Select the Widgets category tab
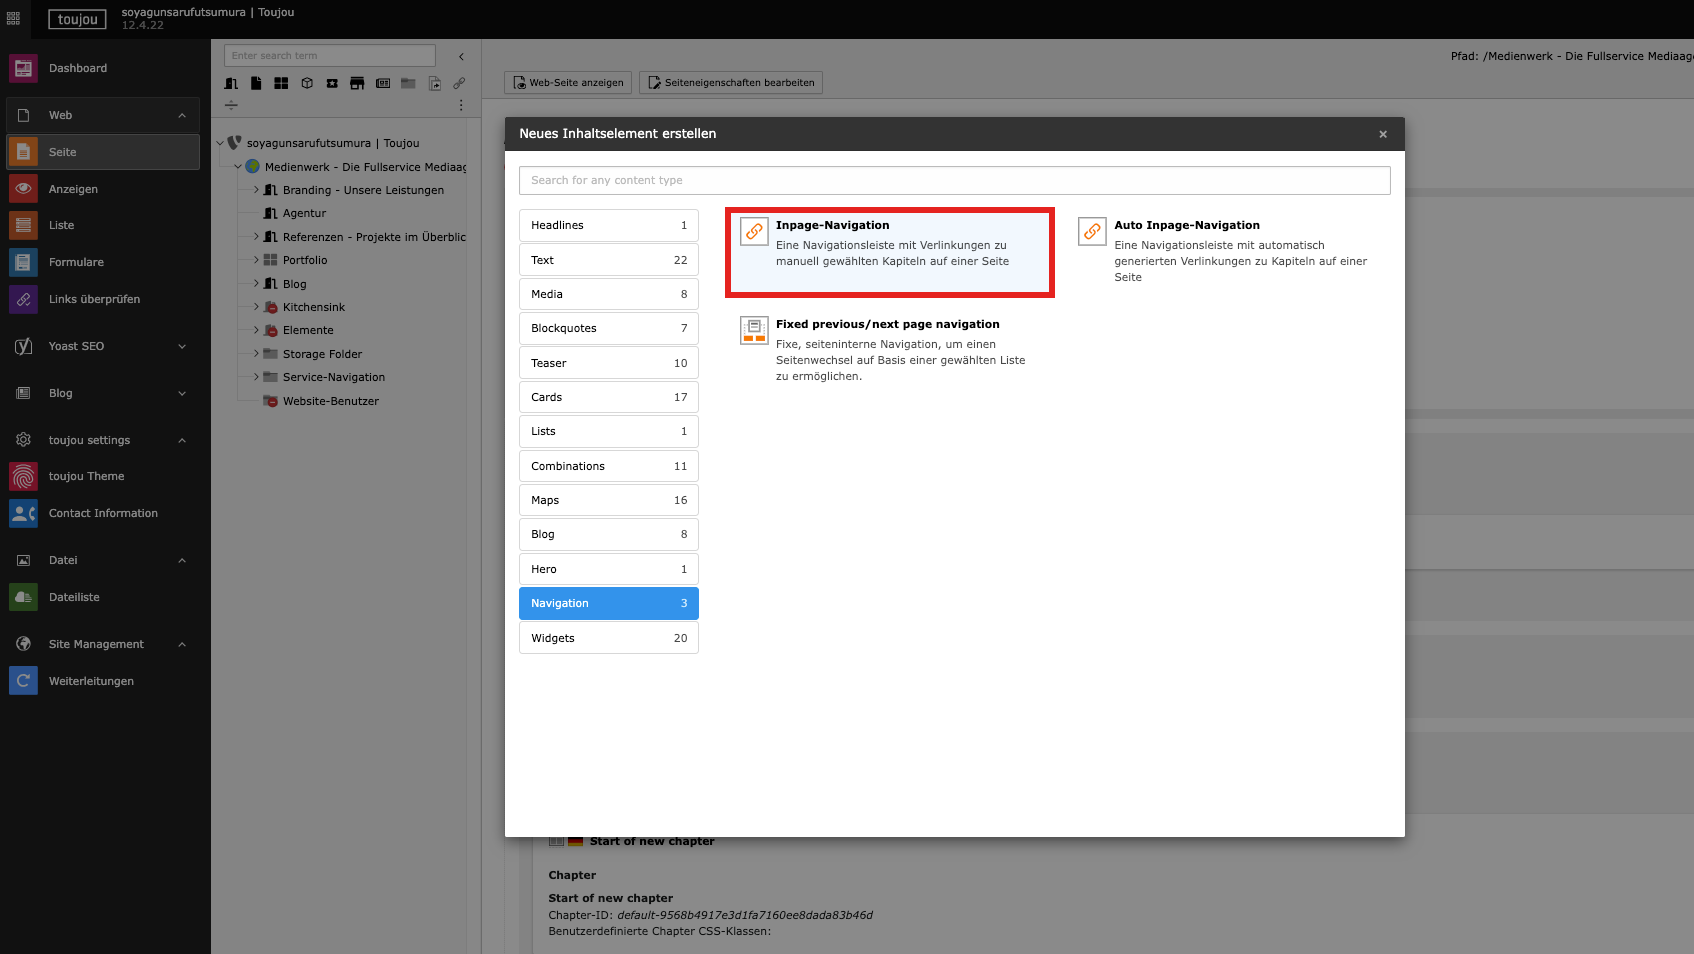The image size is (1694, 954). click(608, 638)
